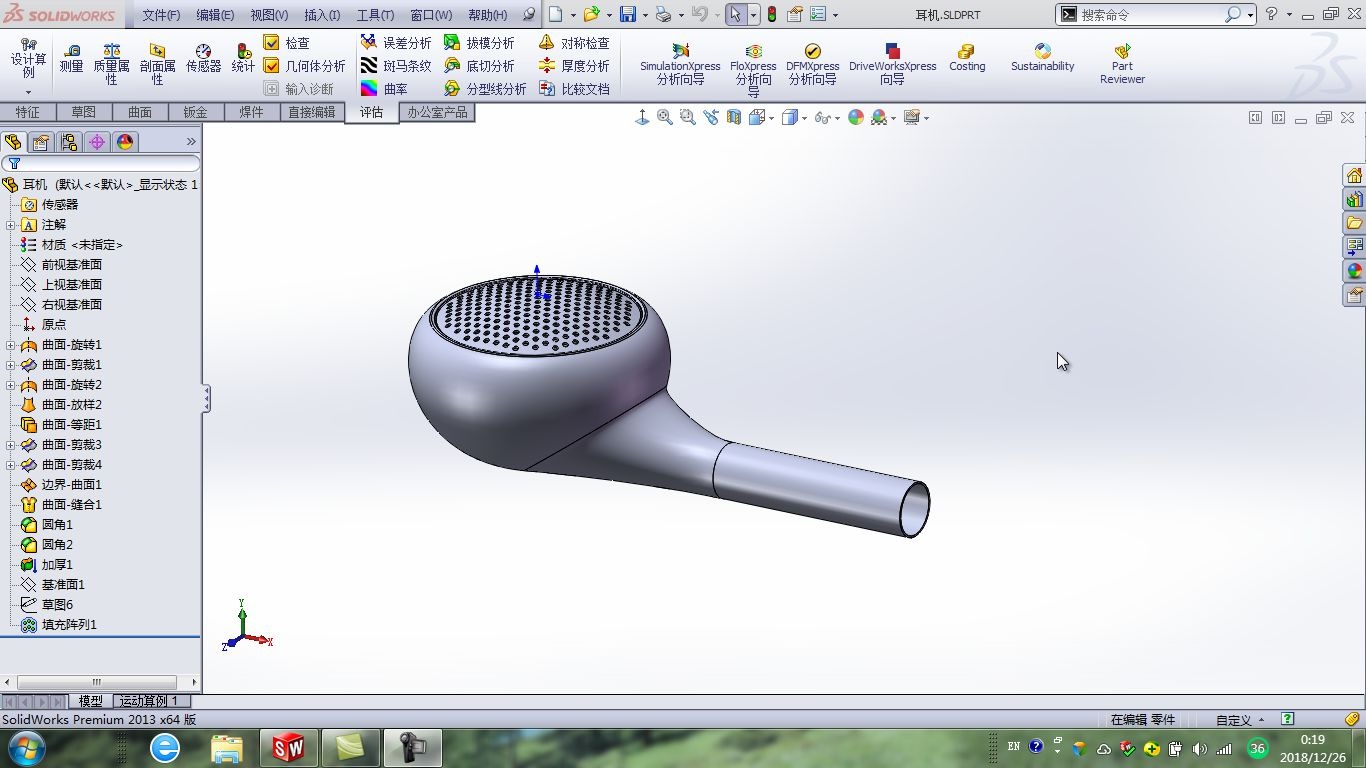Screen dimensions: 1366x768
Task: Open the hide/show items eyeglasses dropdown
Action: tap(838, 117)
